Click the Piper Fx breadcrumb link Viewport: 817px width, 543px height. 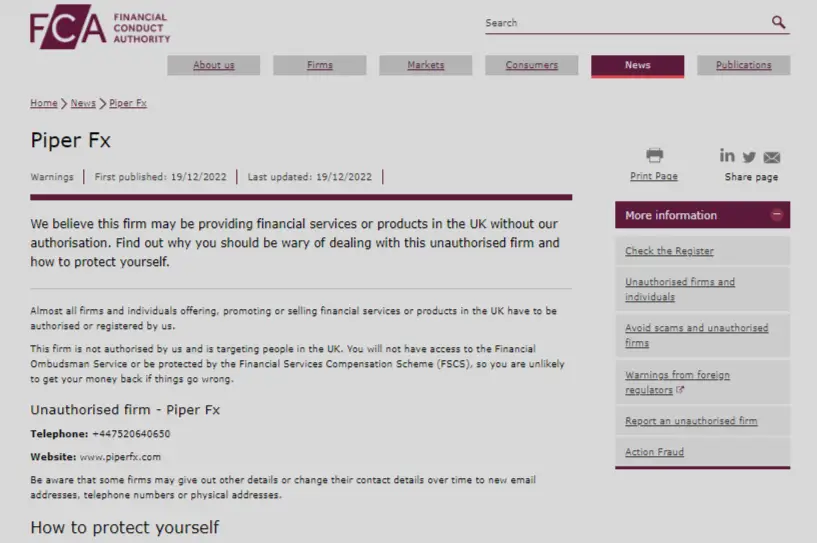[128, 103]
